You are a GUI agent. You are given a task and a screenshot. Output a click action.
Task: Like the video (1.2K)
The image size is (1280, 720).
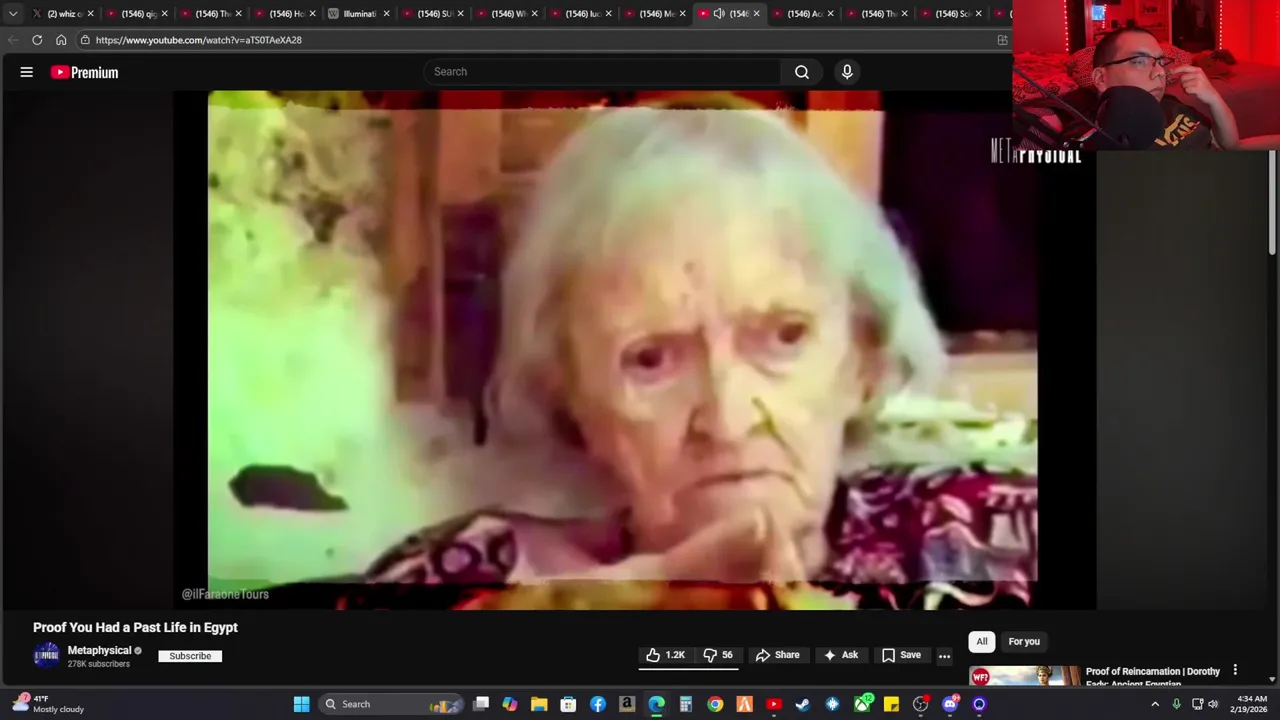pyautogui.click(x=665, y=655)
